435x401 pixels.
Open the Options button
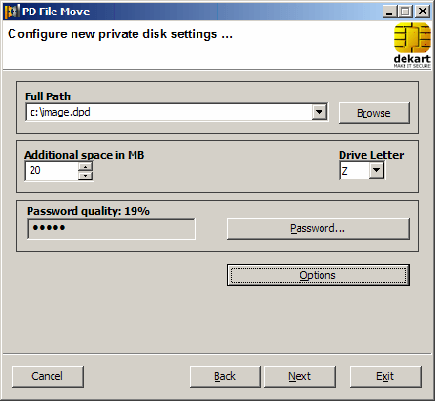pyautogui.click(x=318, y=275)
